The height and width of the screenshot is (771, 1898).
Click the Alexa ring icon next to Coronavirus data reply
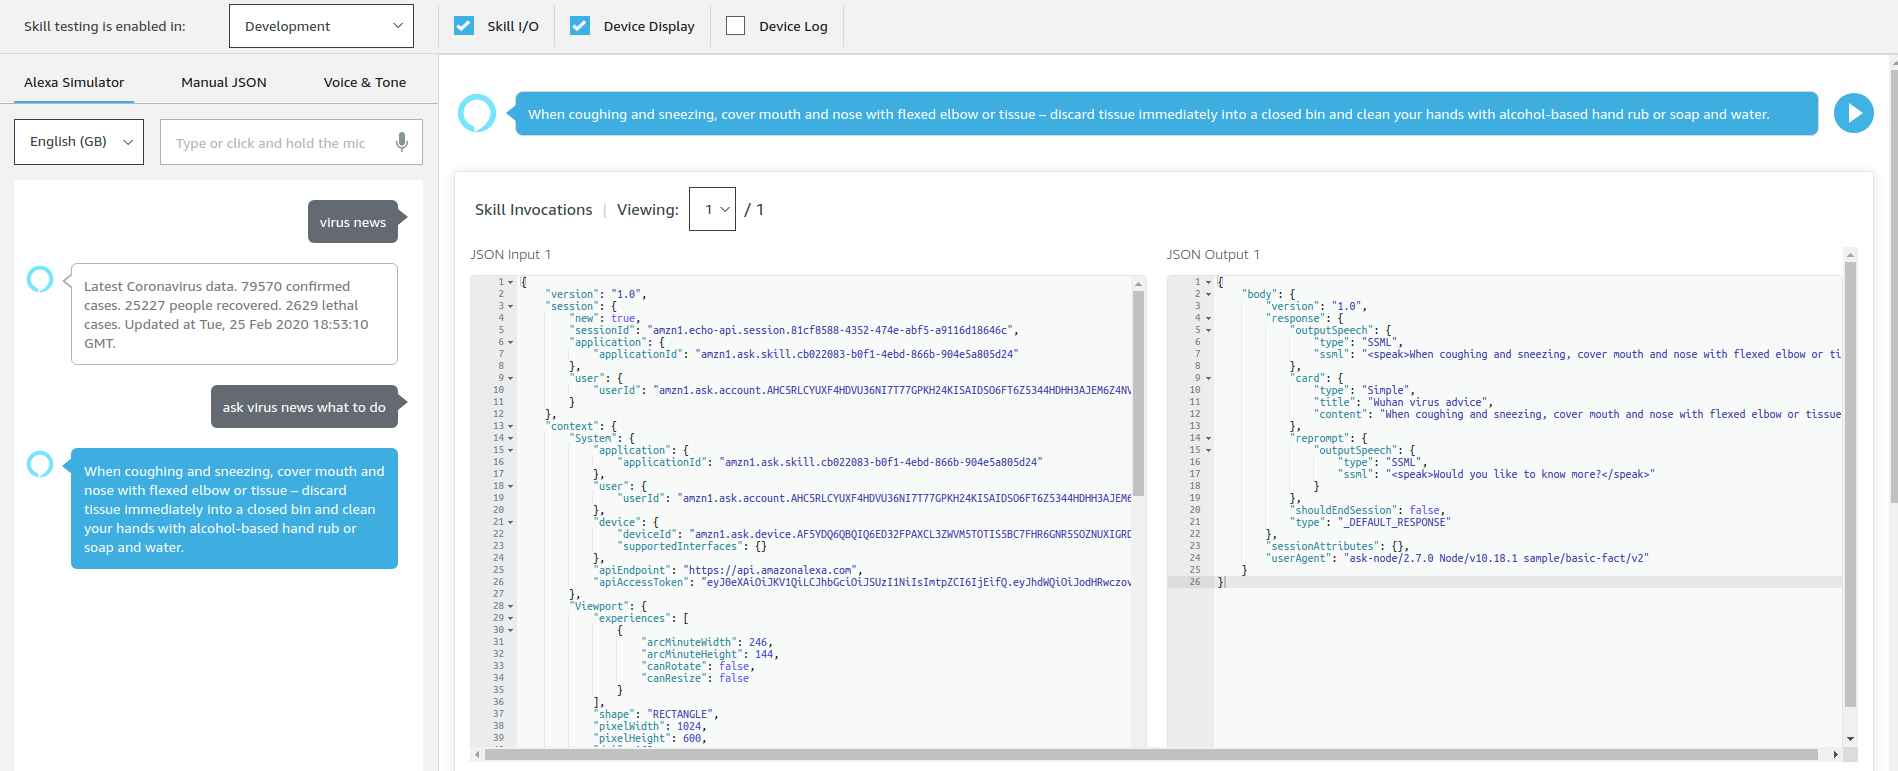[40, 279]
